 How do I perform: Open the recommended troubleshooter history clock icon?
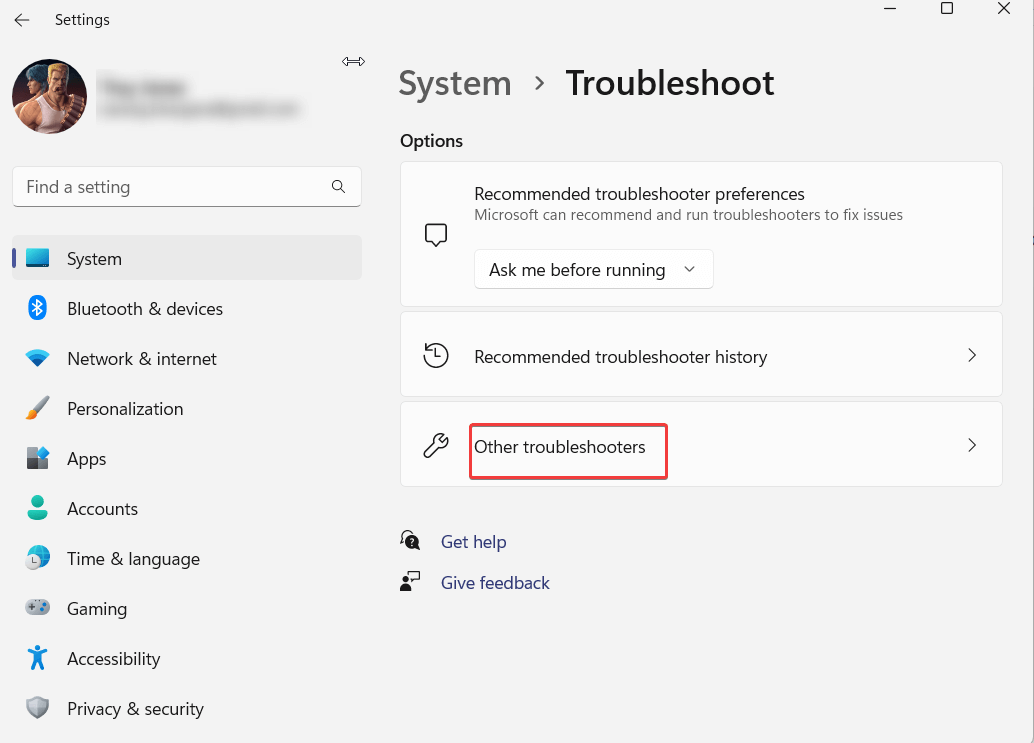[435, 354]
